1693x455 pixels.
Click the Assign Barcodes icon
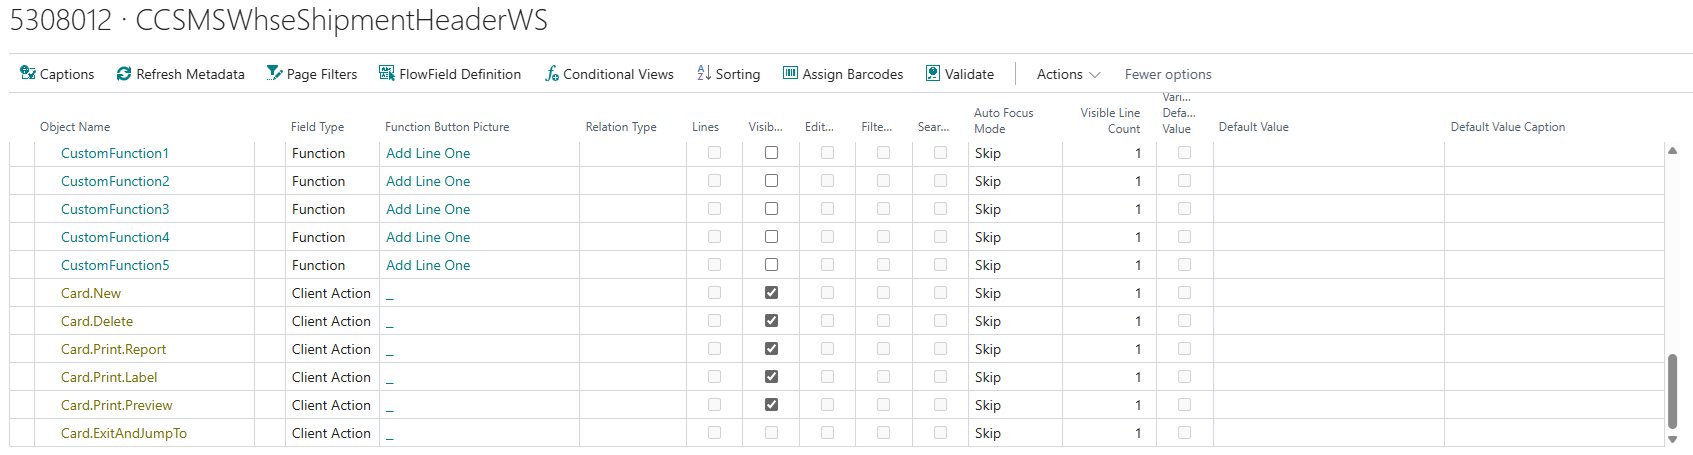point(790,73)
